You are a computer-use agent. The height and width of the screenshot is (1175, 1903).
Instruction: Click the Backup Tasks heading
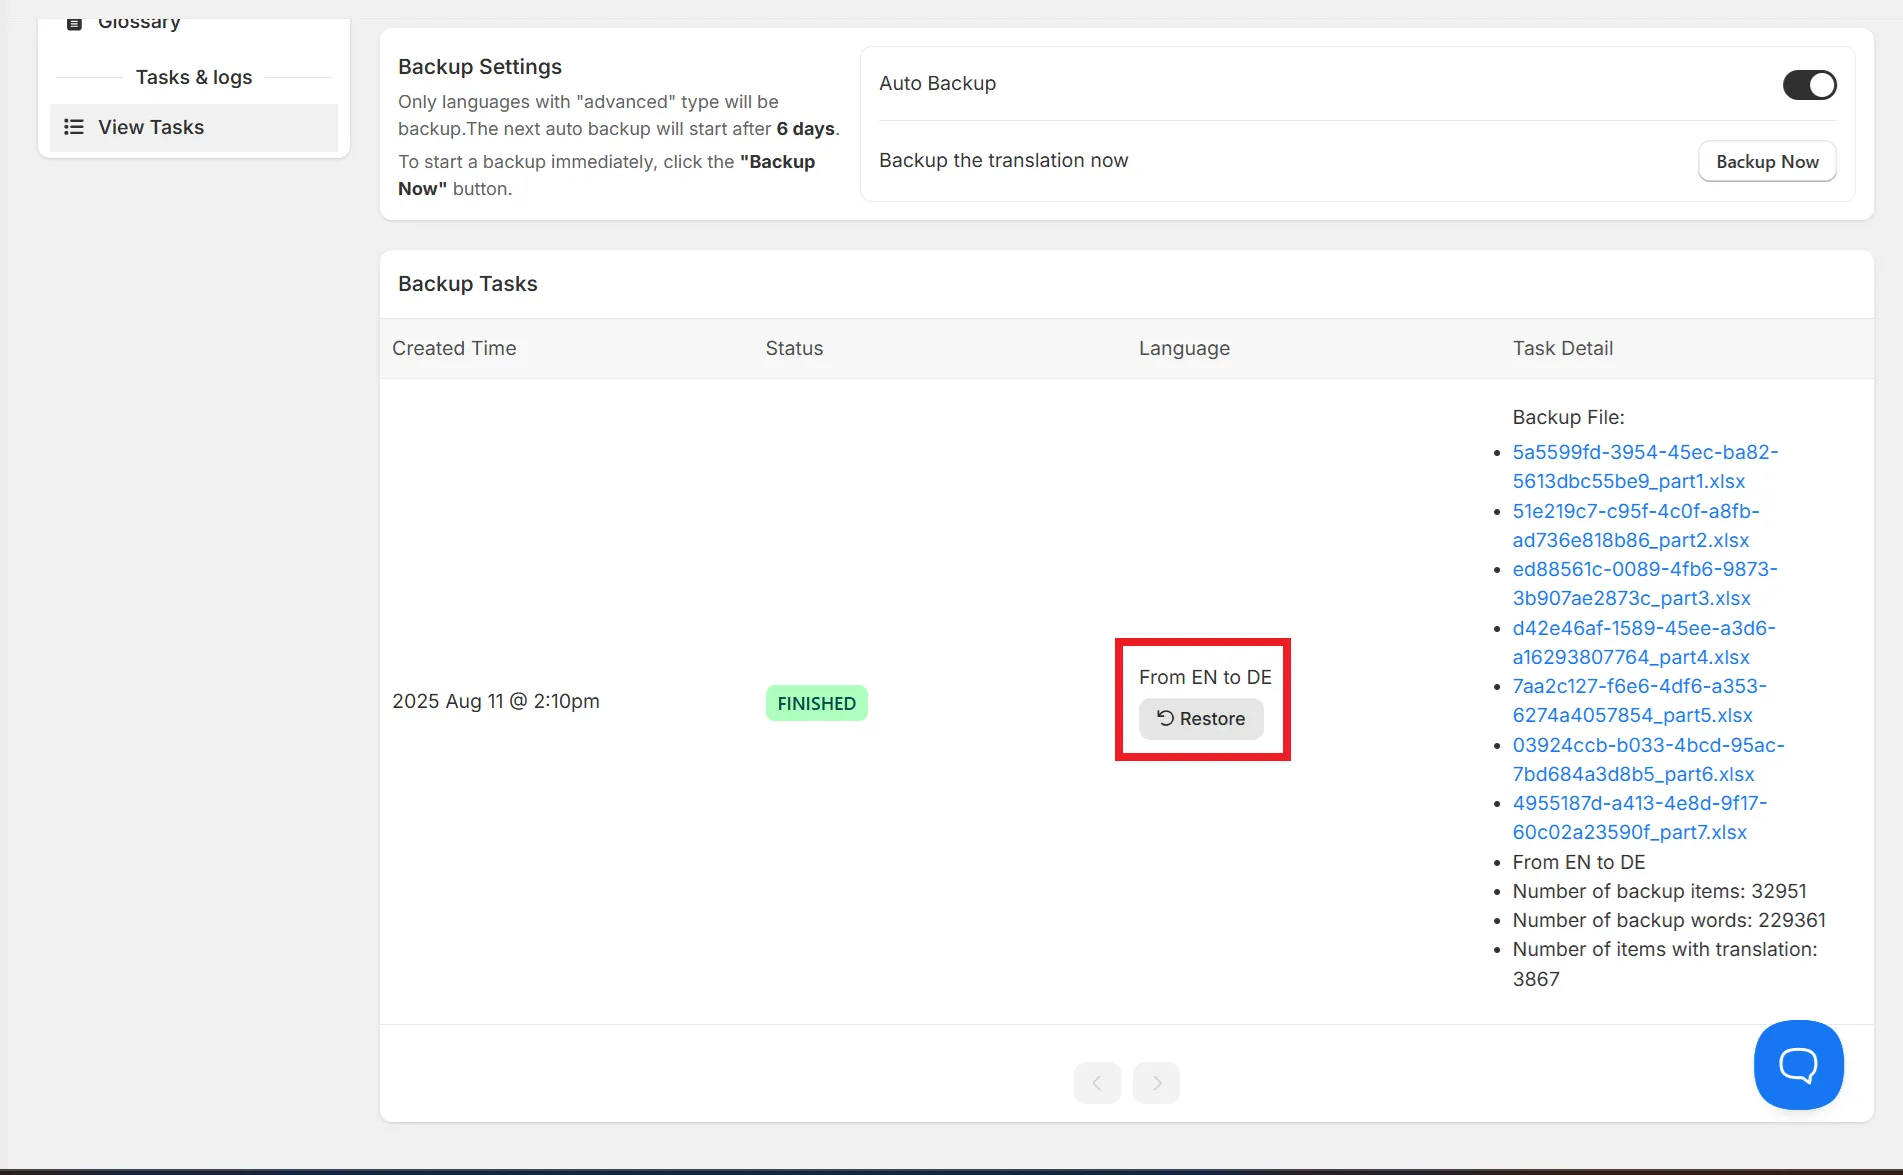467,284
